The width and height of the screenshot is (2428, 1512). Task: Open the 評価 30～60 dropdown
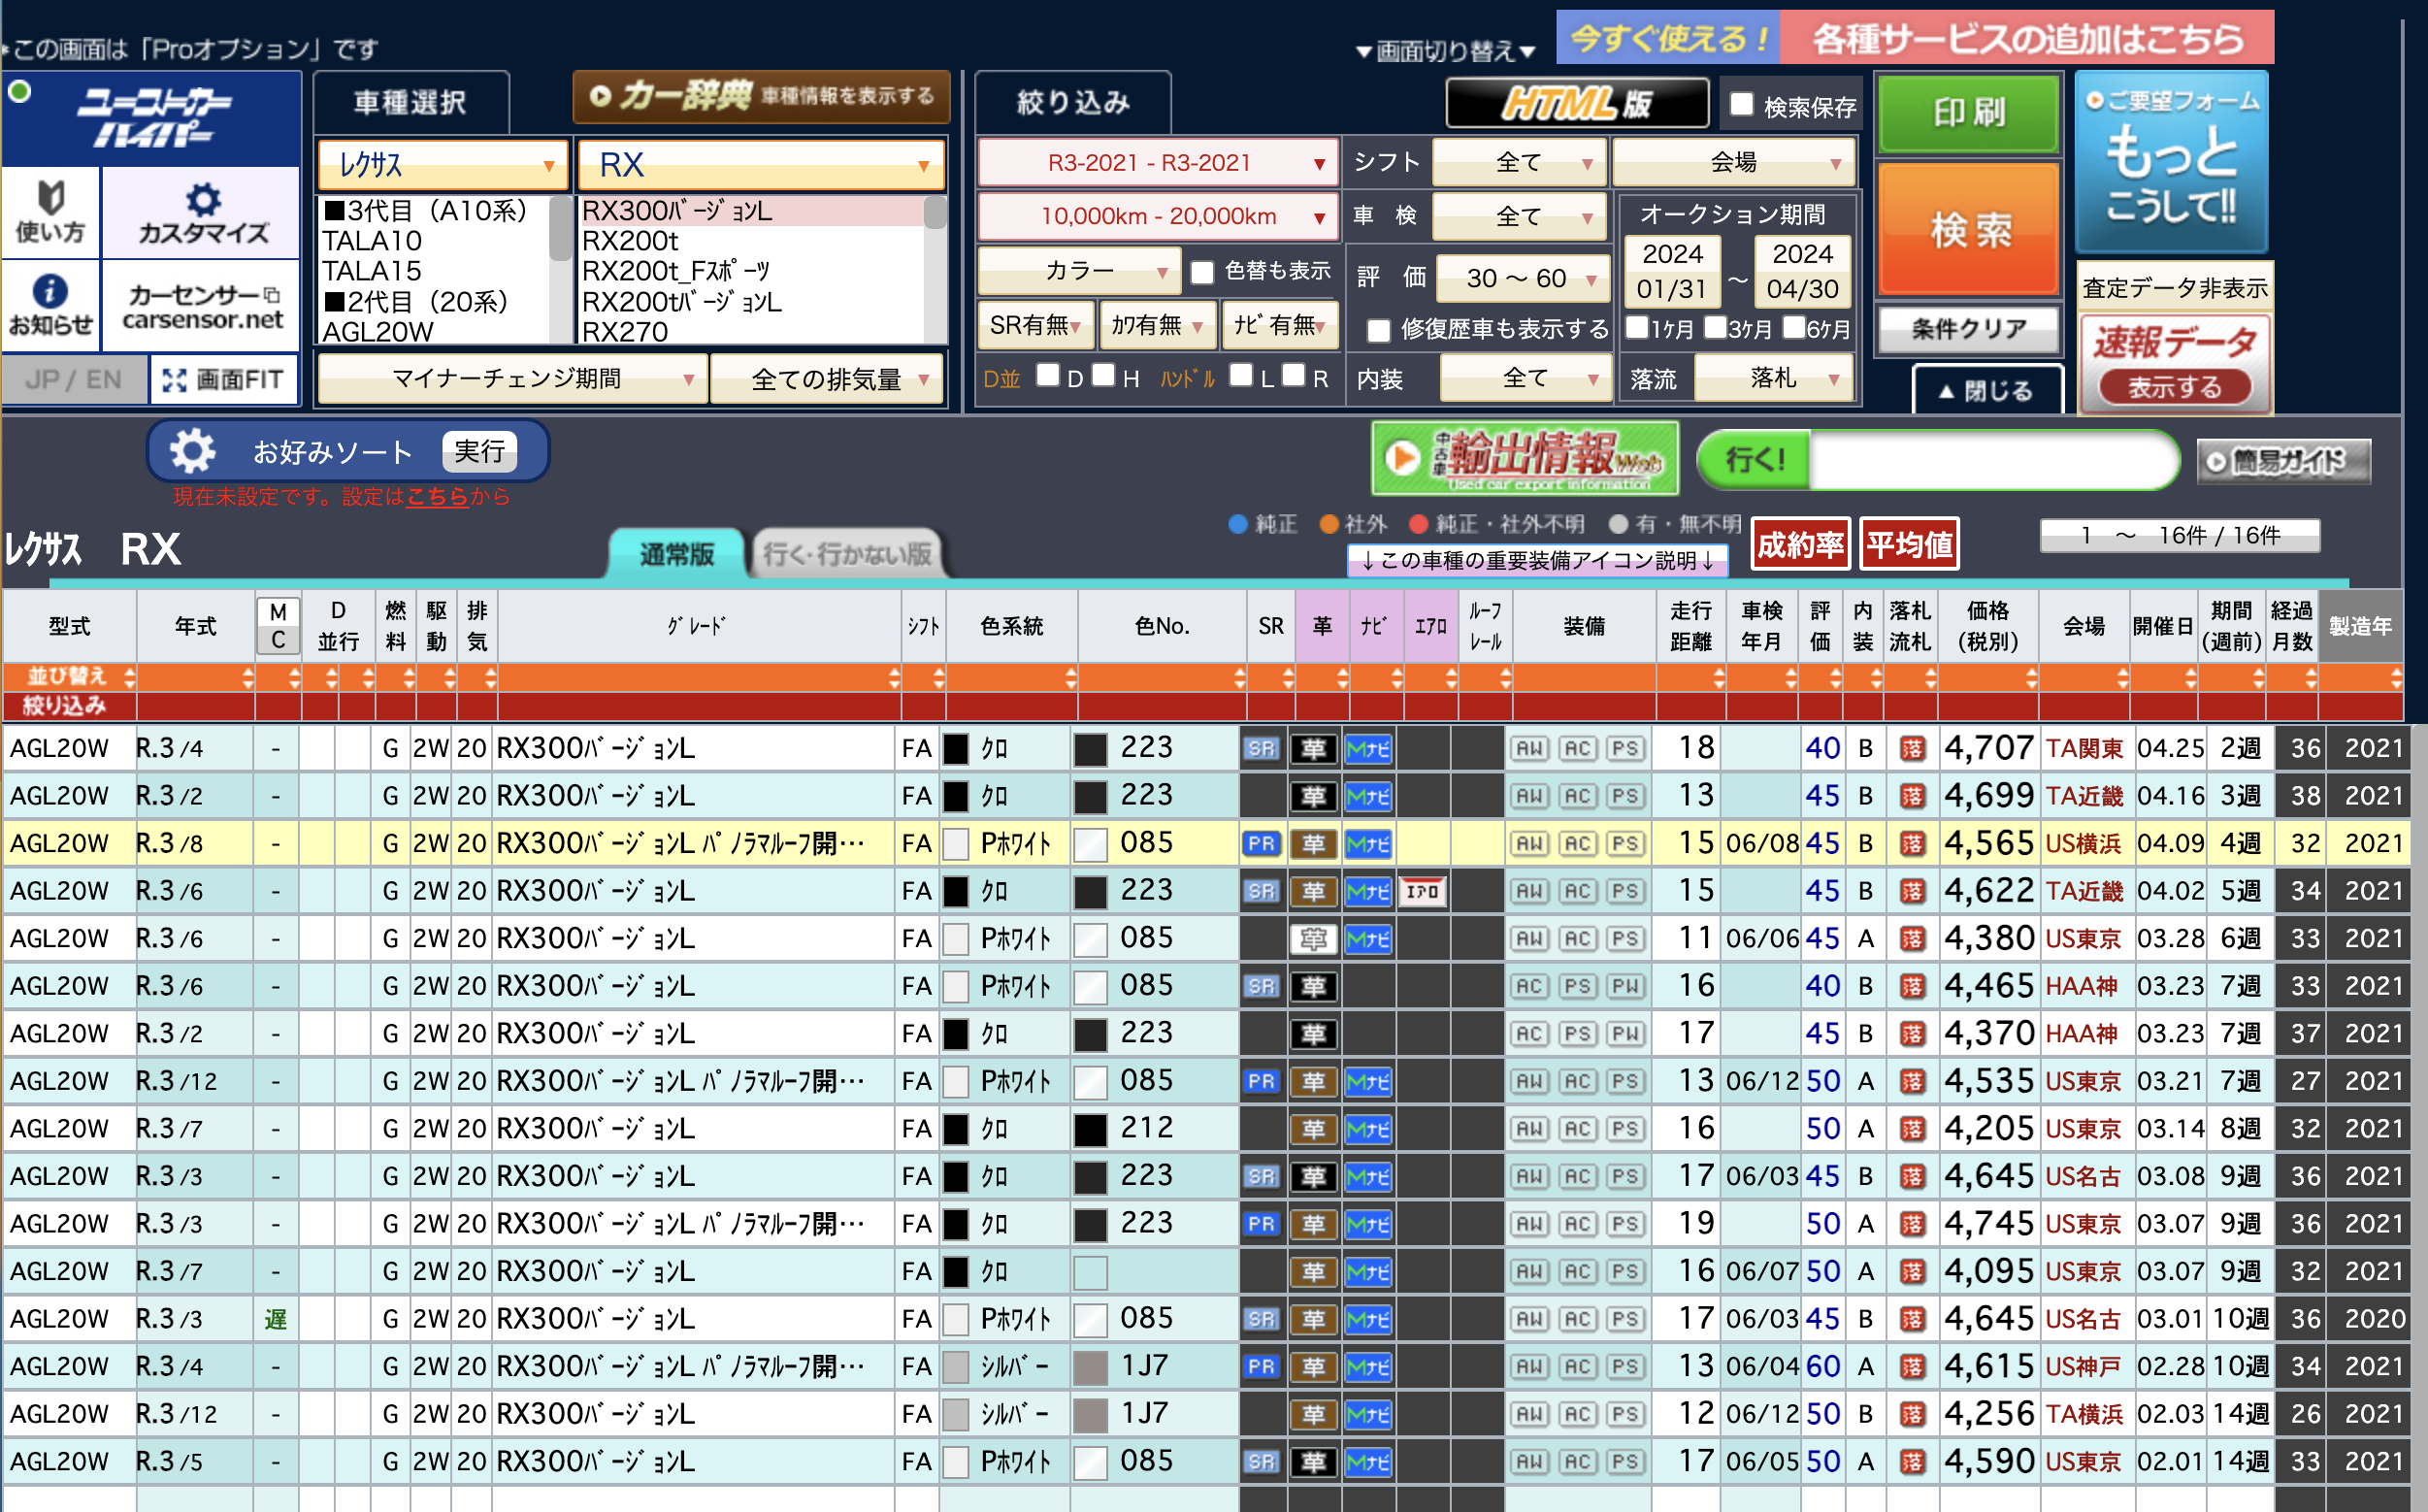tap(1522, 278)
